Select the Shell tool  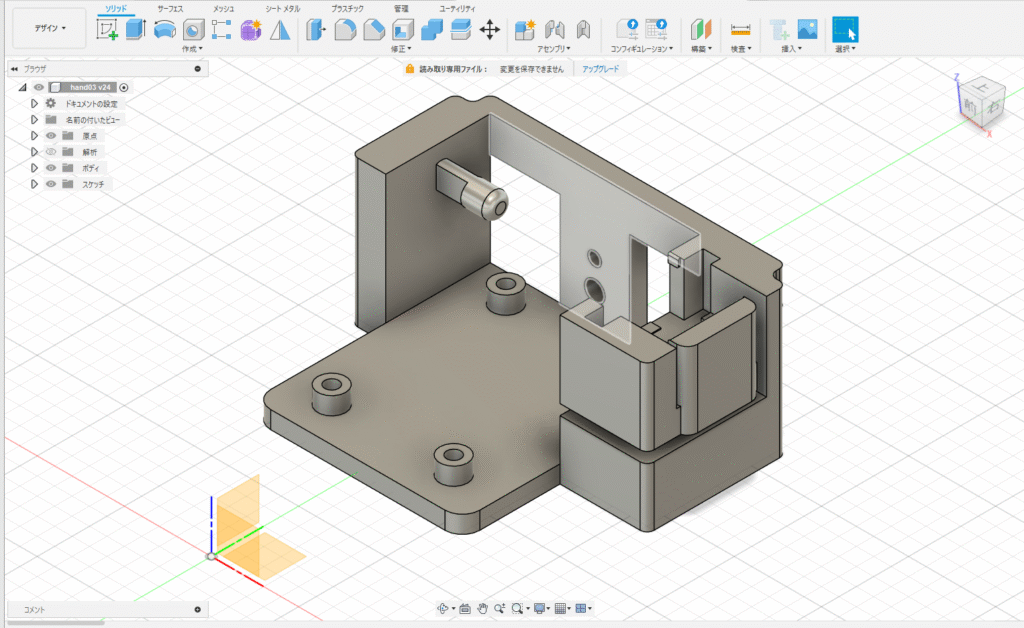[403, 29]
